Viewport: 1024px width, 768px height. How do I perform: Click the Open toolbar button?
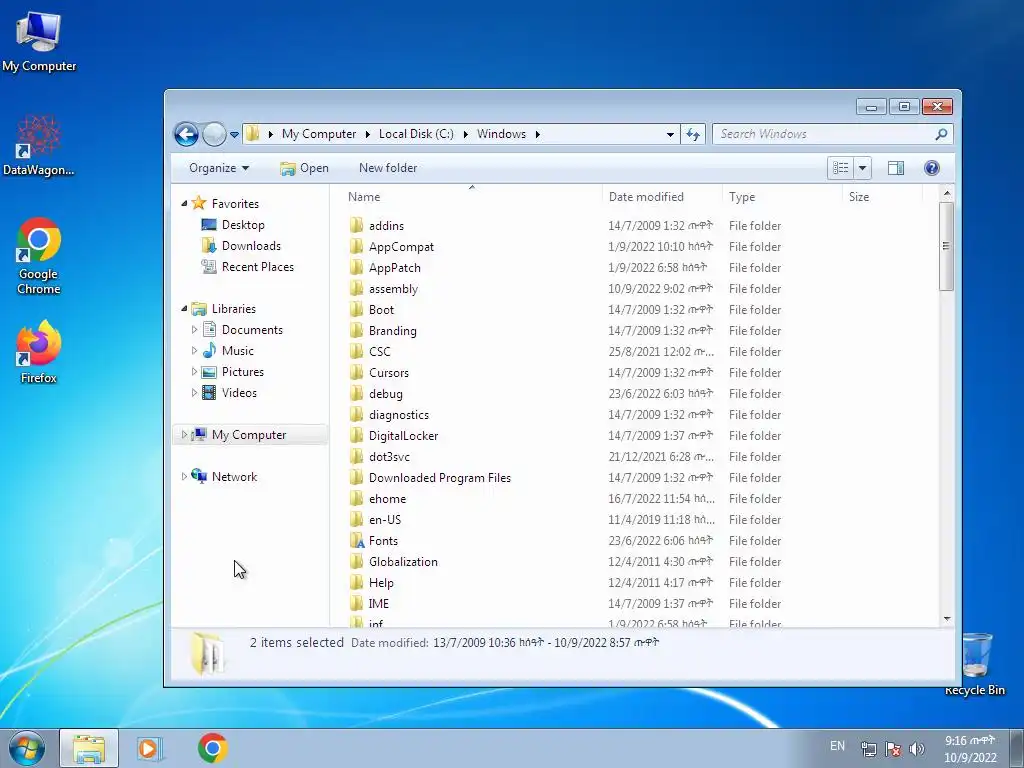(304, 168)
